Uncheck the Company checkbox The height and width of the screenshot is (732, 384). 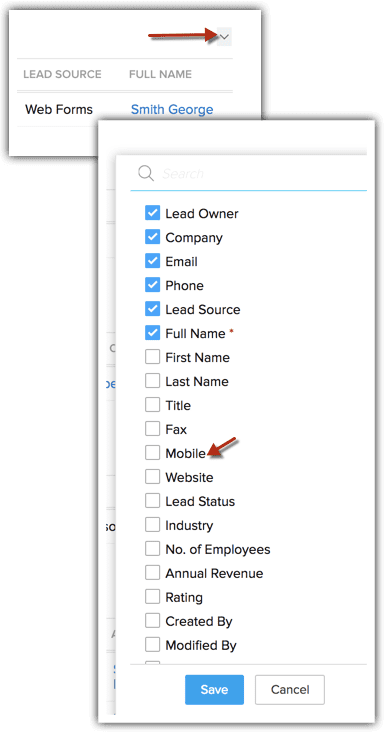tap(152, 237)
